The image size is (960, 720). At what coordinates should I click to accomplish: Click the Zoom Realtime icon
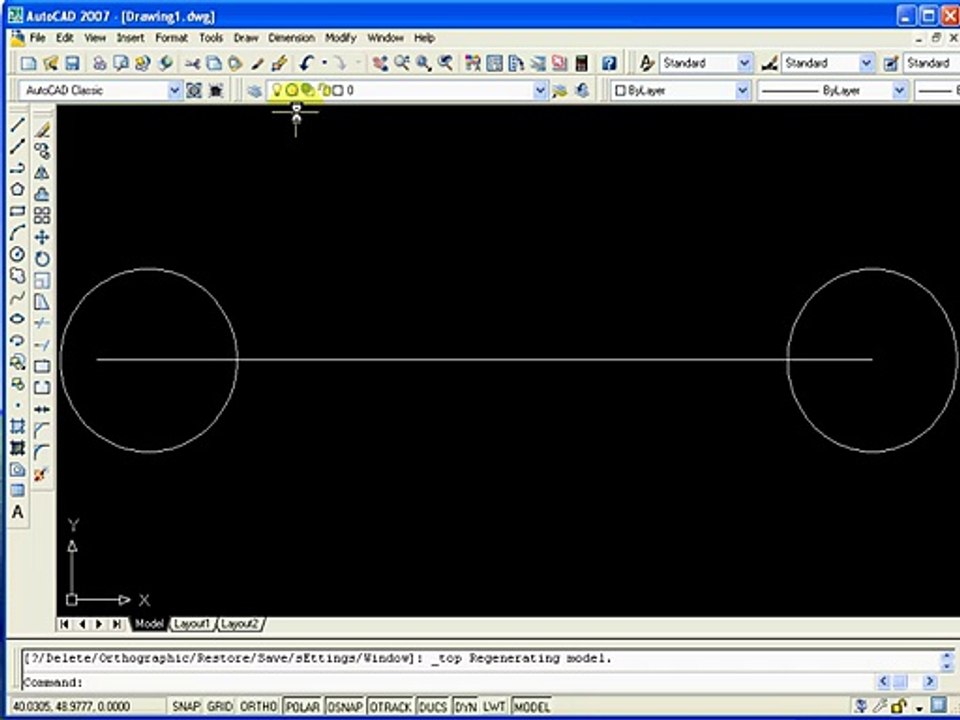pyautogui.click(x=402, y=63)
